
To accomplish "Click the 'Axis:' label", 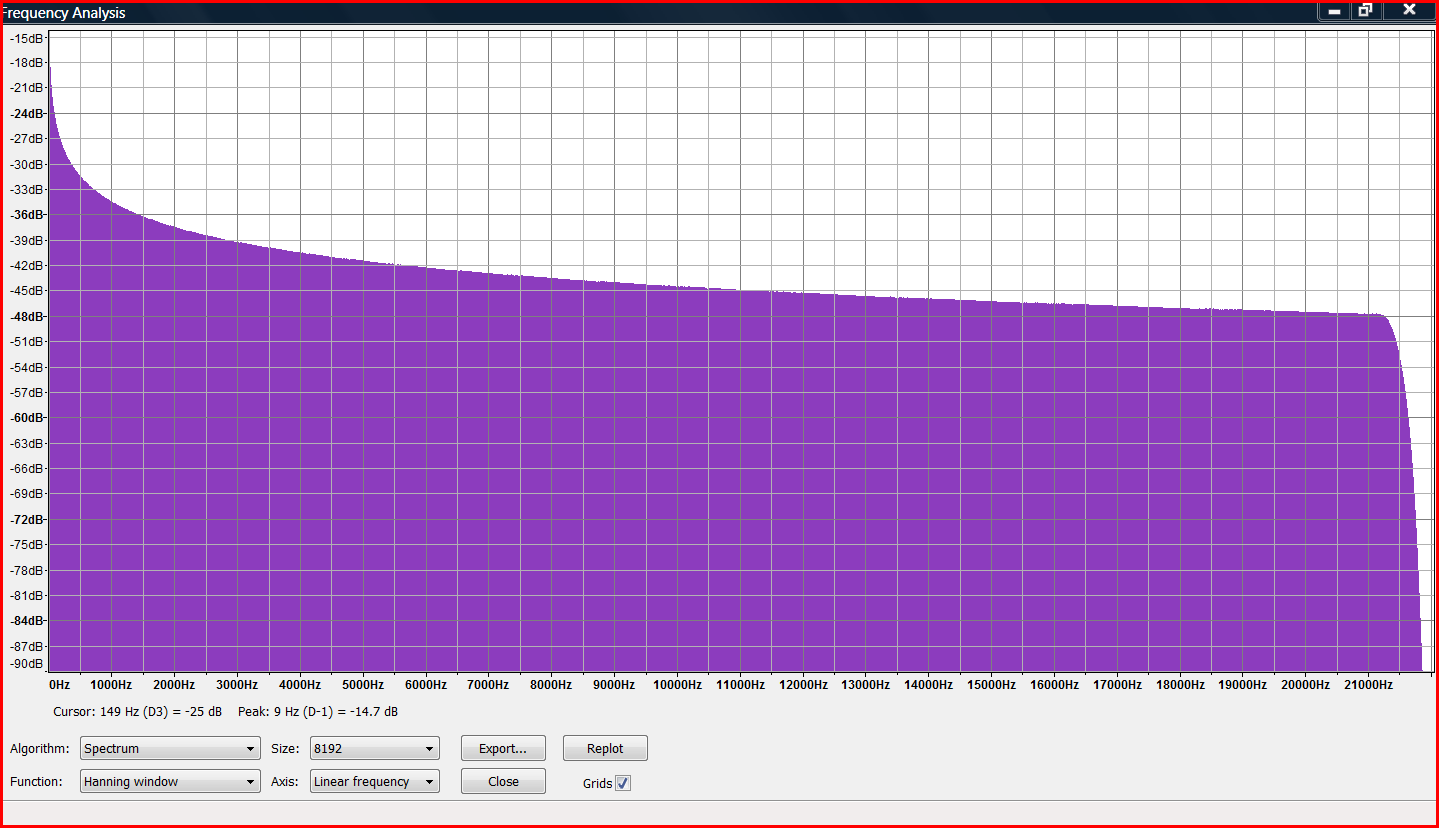I will click(285, 782).
